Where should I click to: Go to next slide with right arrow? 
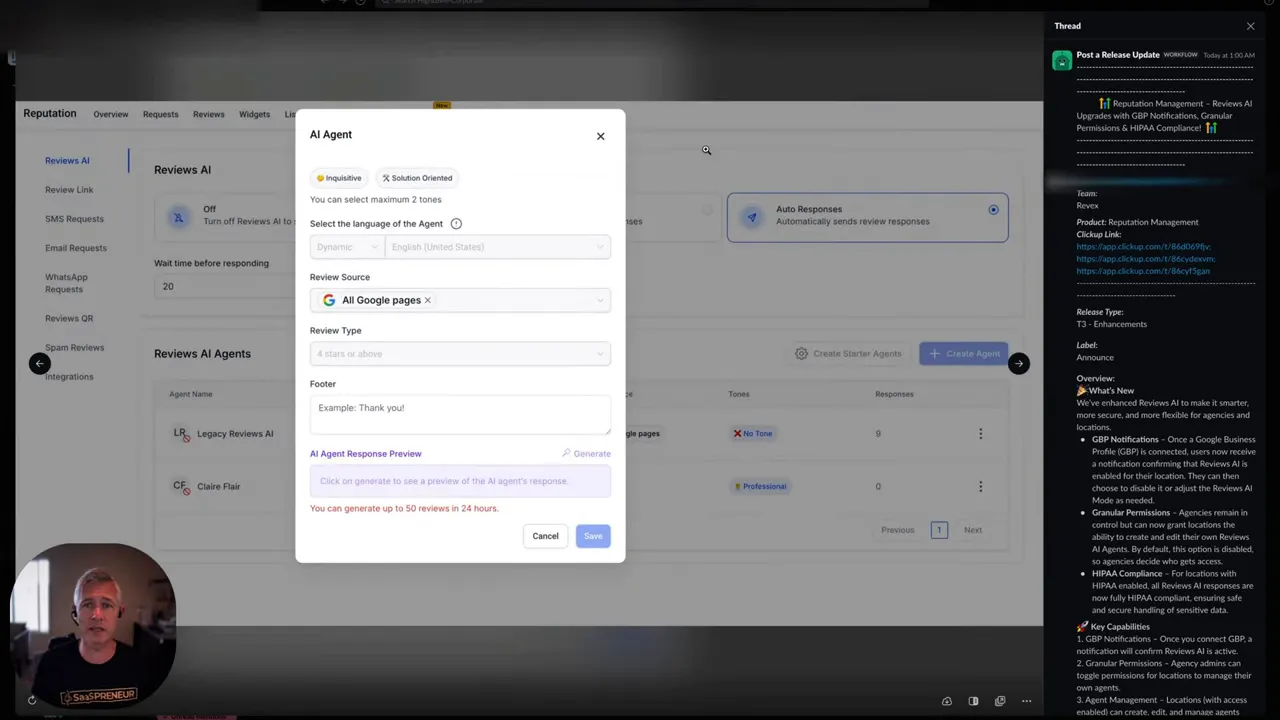[1018, 364]
